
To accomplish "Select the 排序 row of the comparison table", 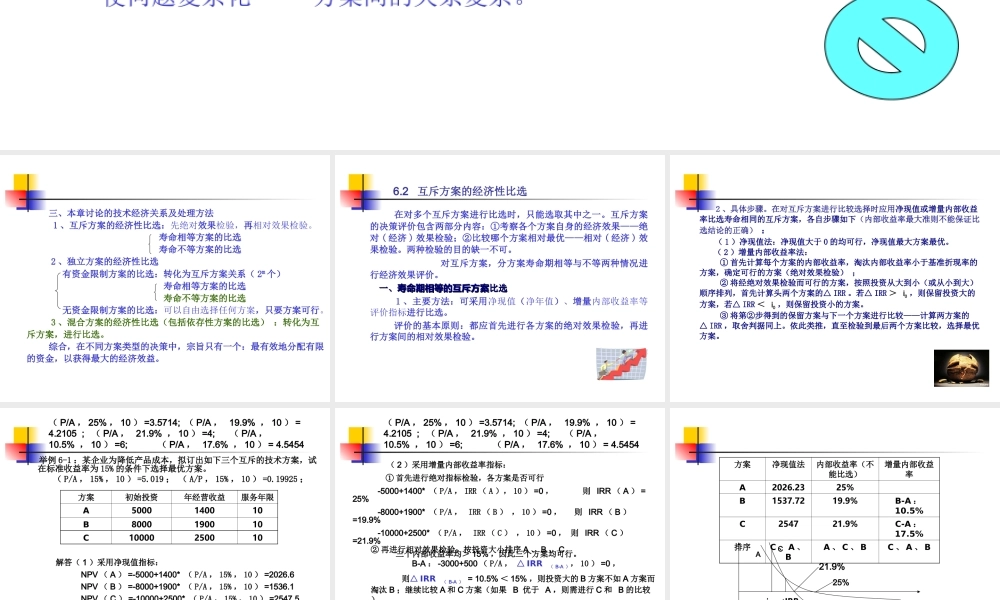I will point(741,548).
